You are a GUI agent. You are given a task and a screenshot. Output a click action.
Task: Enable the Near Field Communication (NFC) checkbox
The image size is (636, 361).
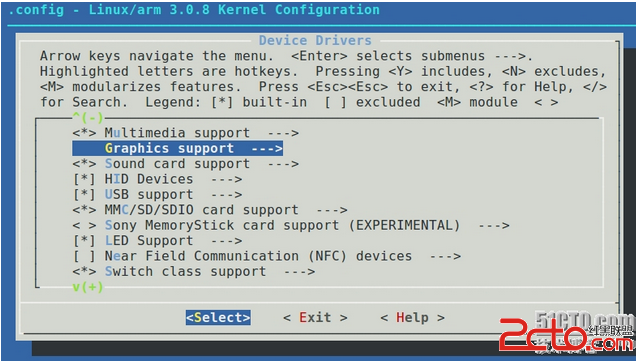(84, 256)
